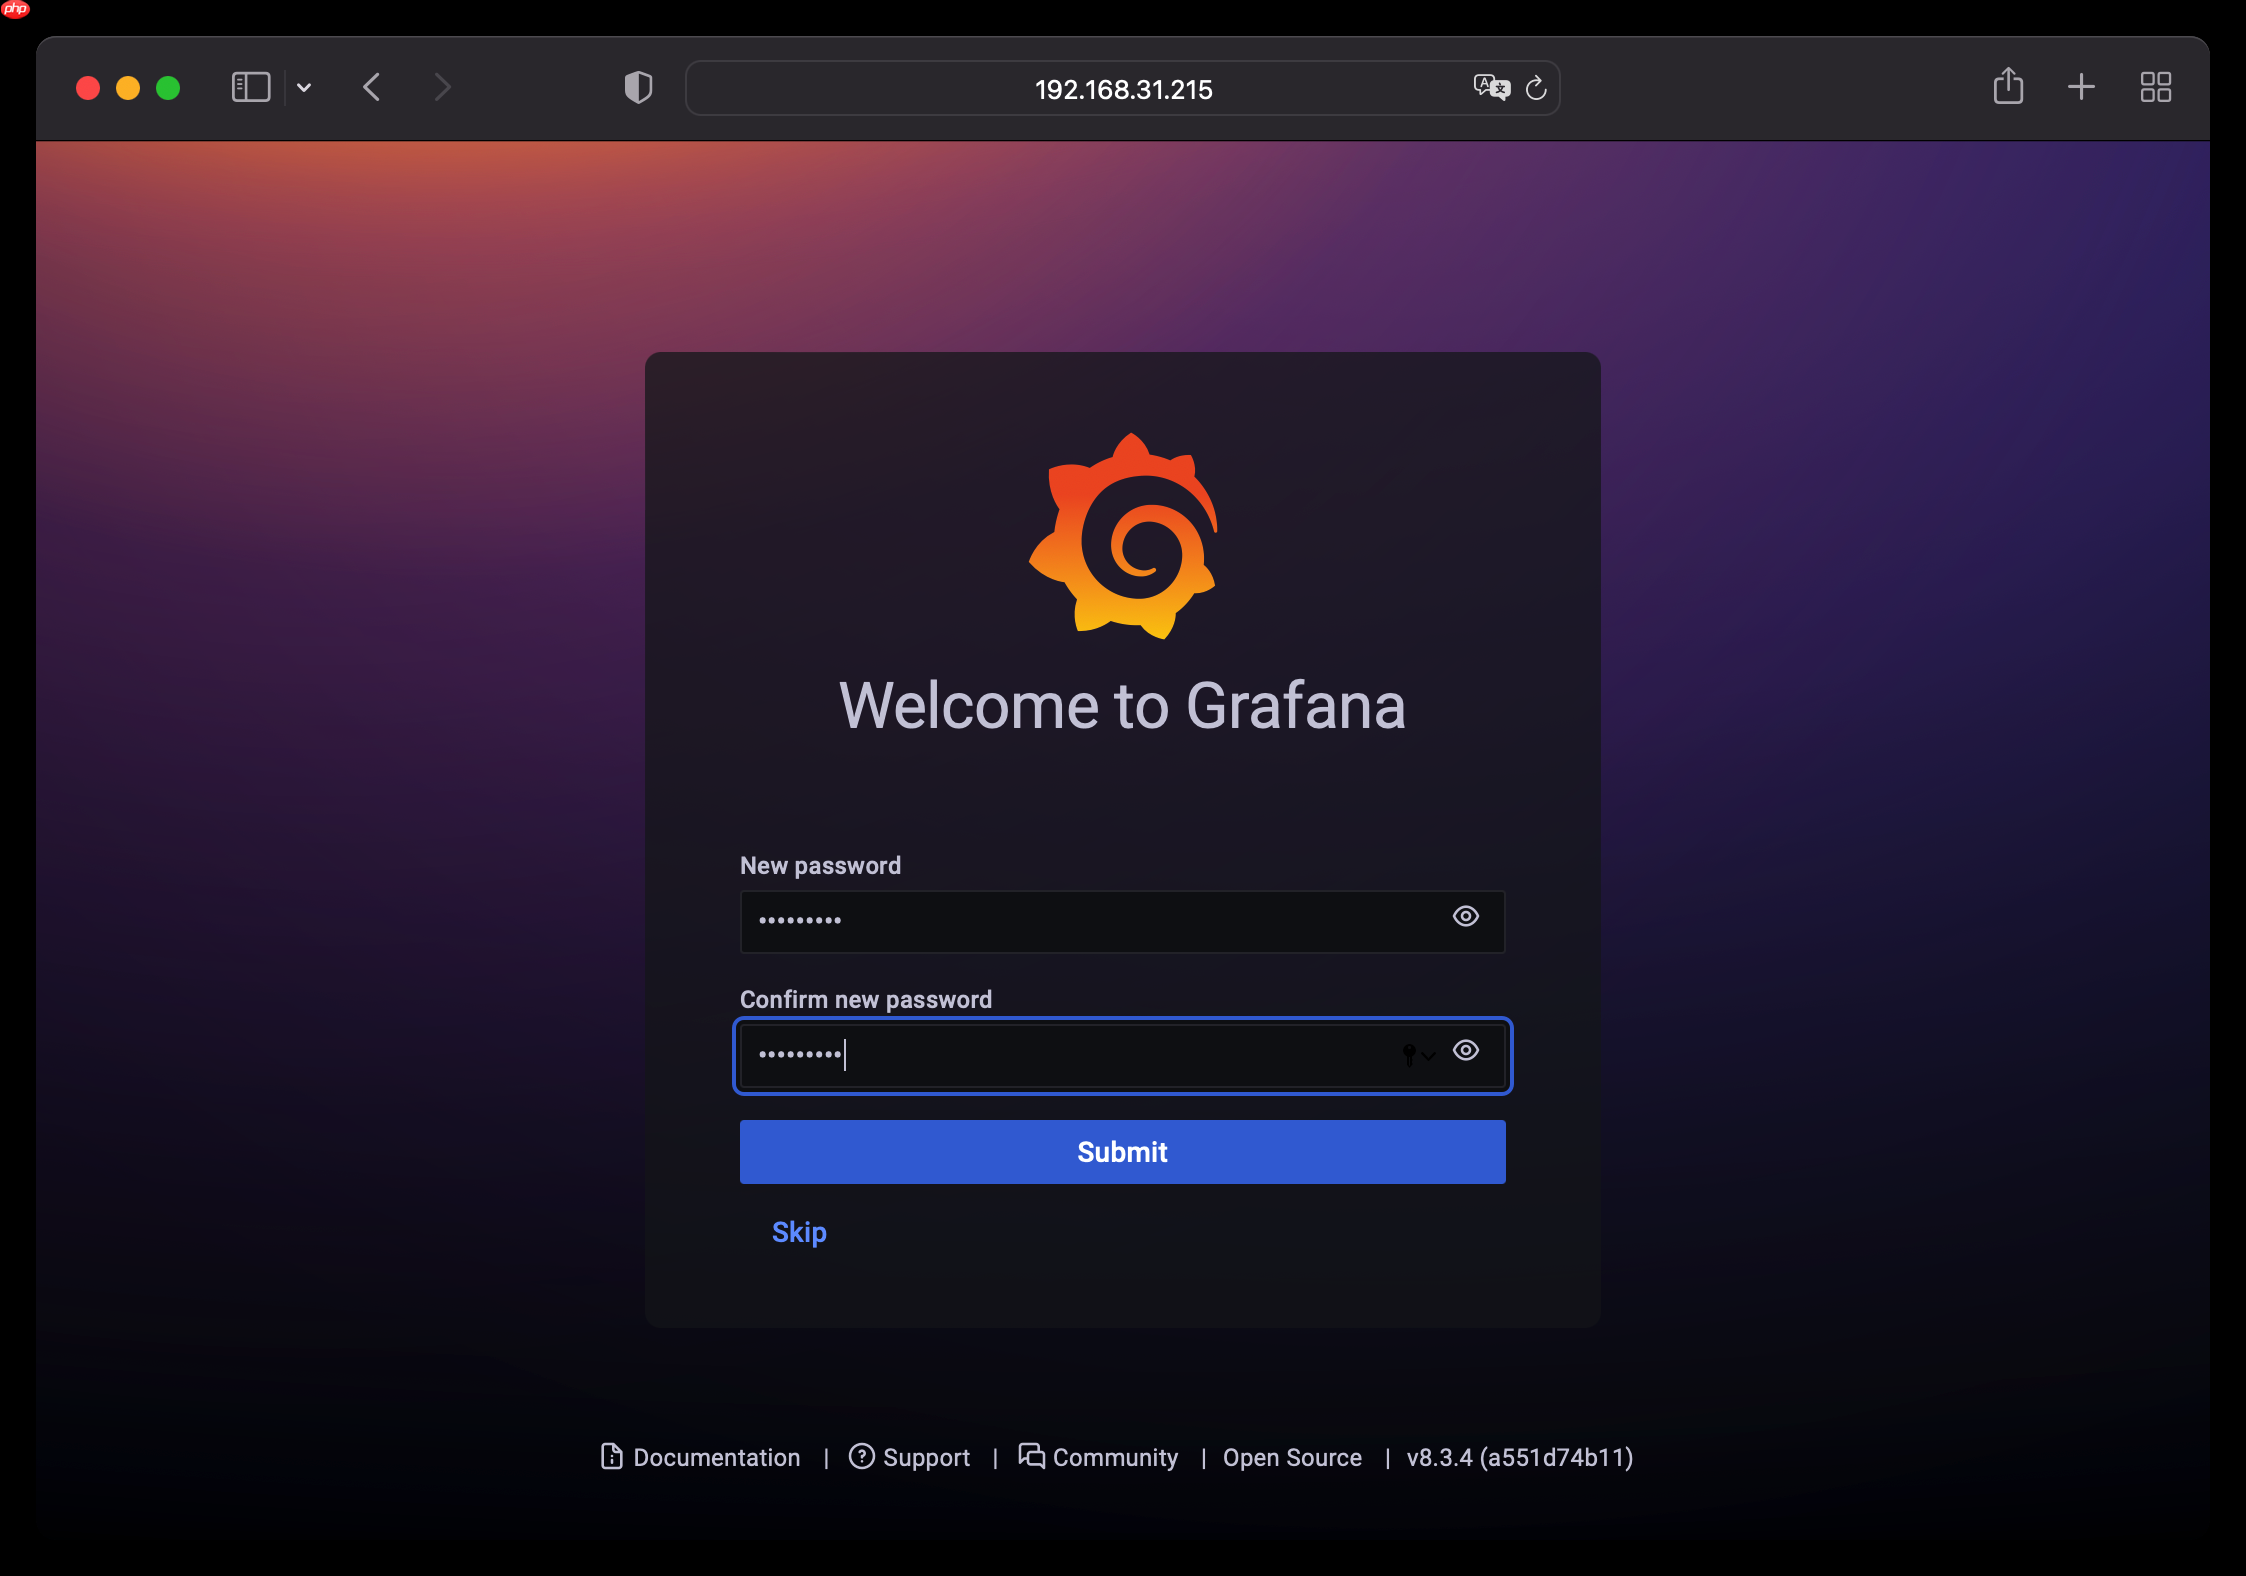The image size is (2246, 1576).
Task: Show the tab overview grid
Action: 2155,87
